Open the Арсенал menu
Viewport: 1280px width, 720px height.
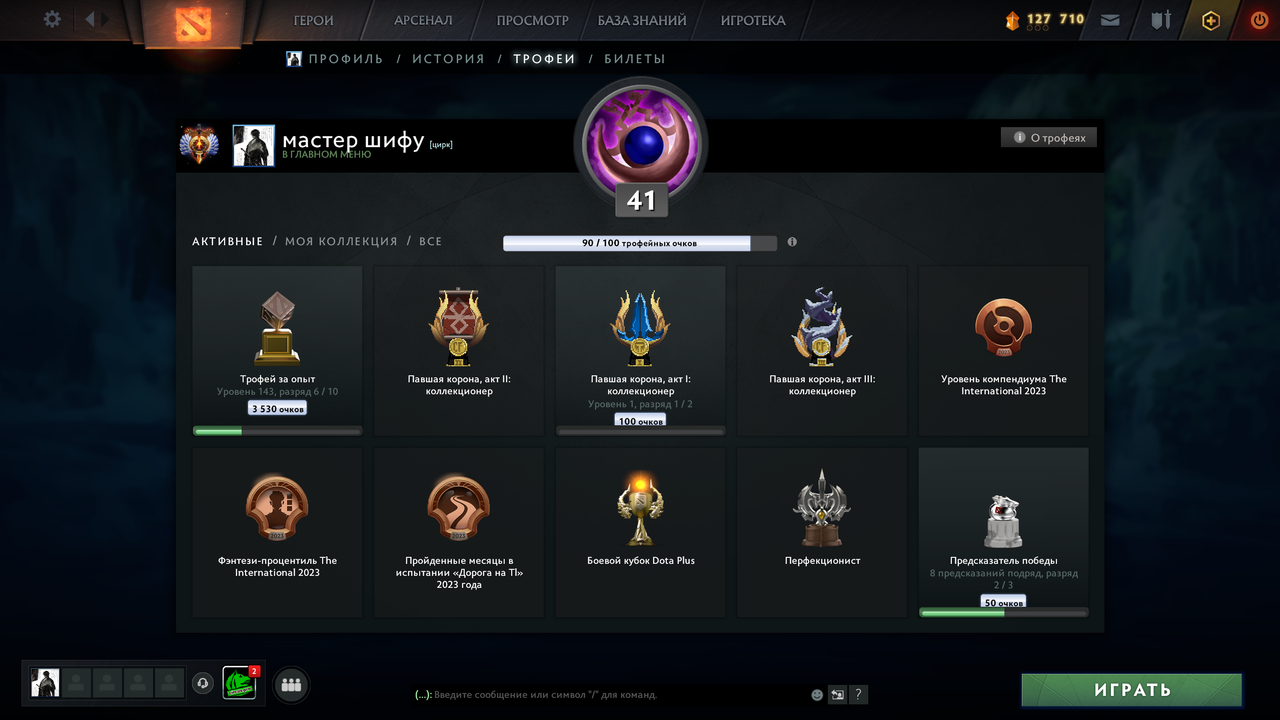click(x=423, y=20)
